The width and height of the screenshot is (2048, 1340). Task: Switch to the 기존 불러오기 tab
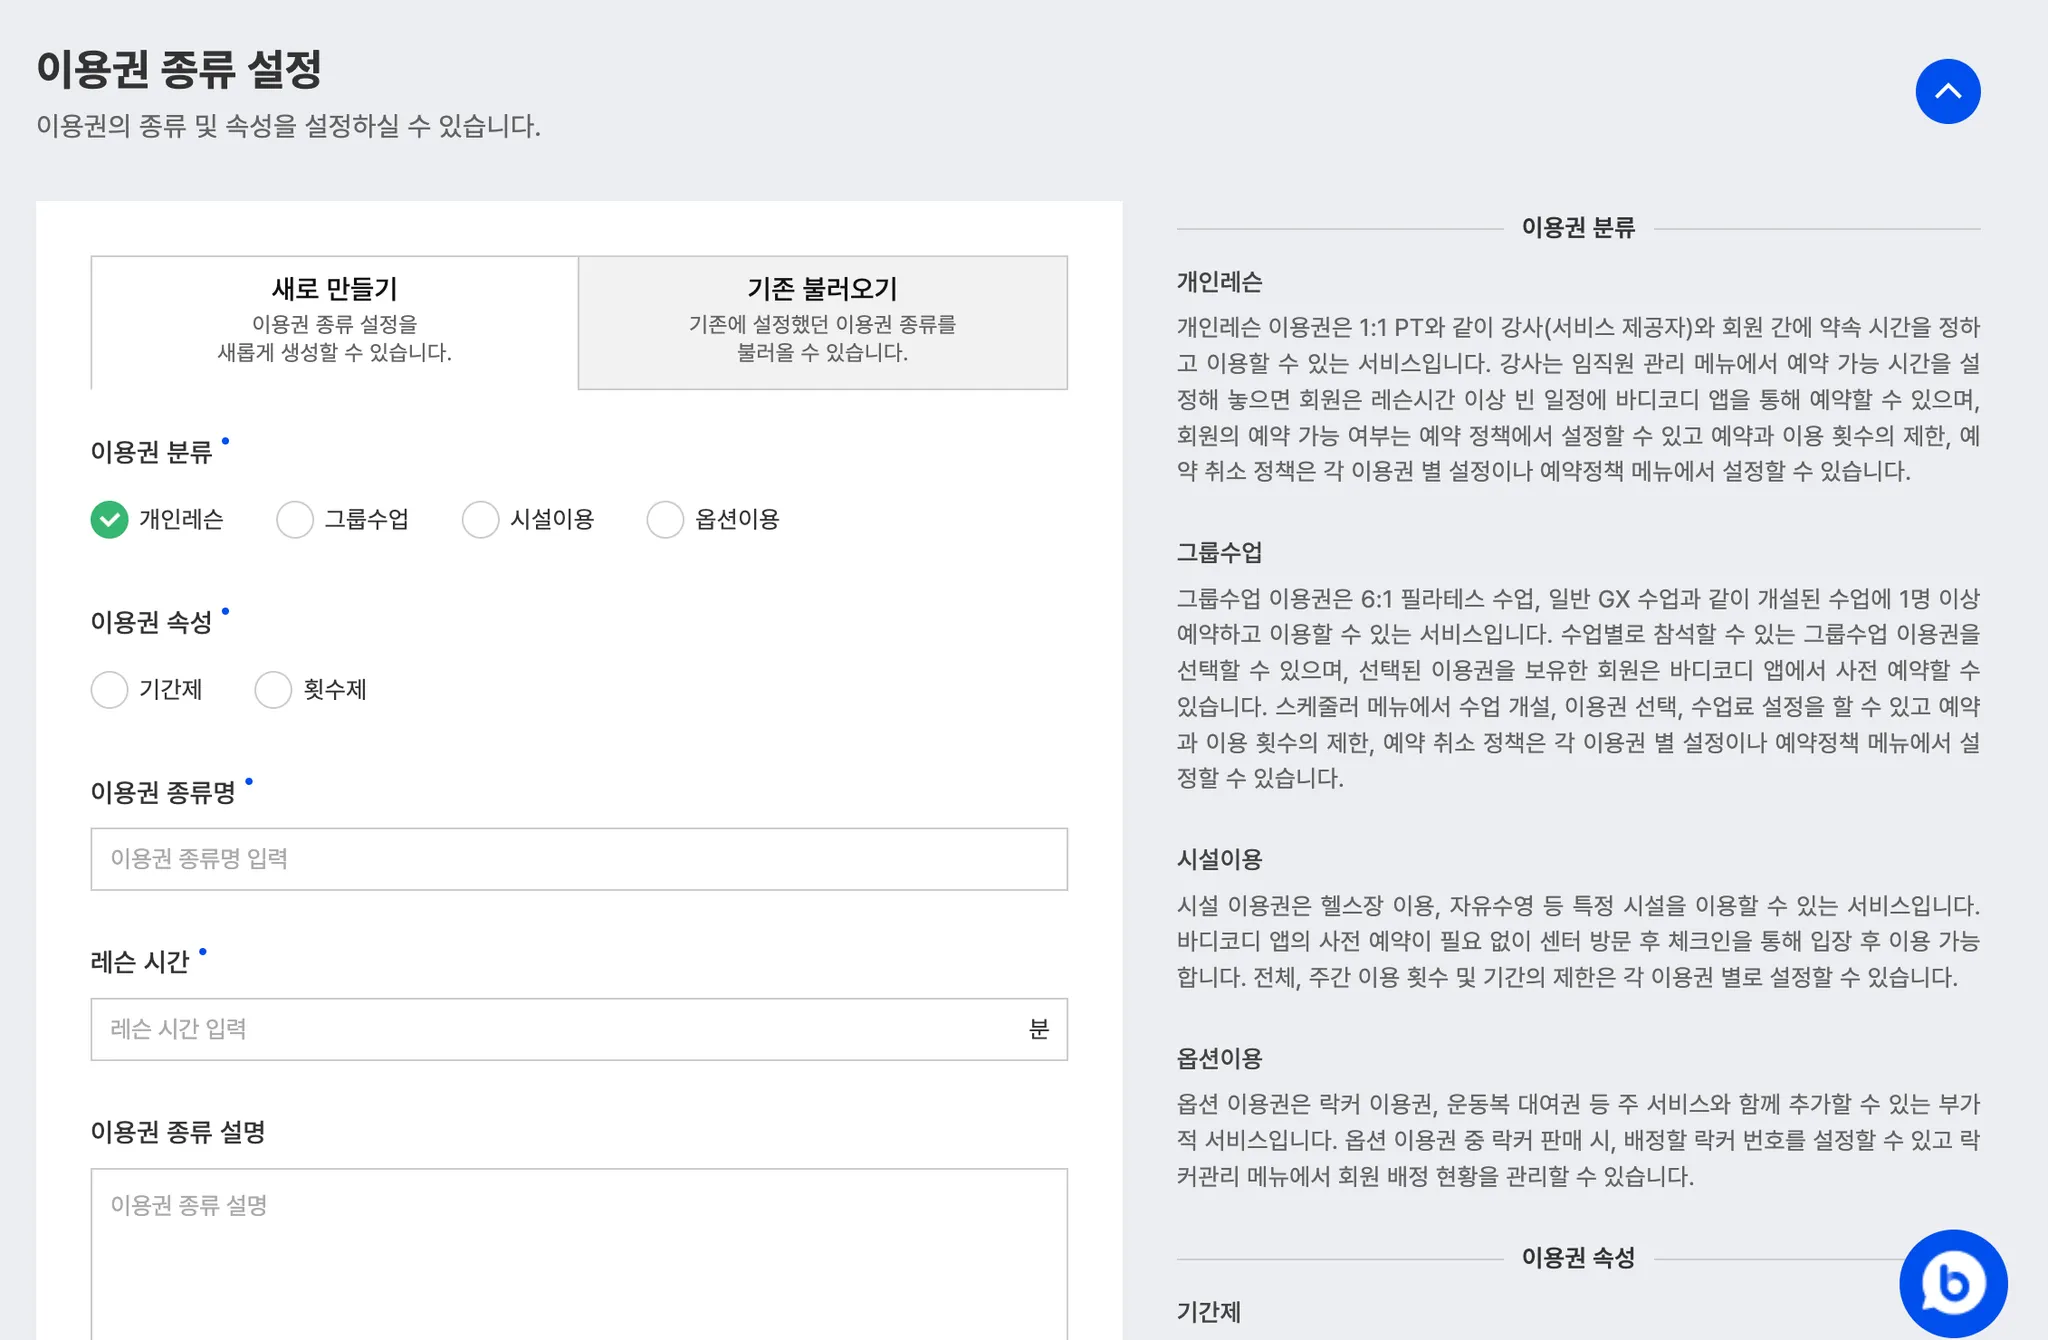pos(822,320)
